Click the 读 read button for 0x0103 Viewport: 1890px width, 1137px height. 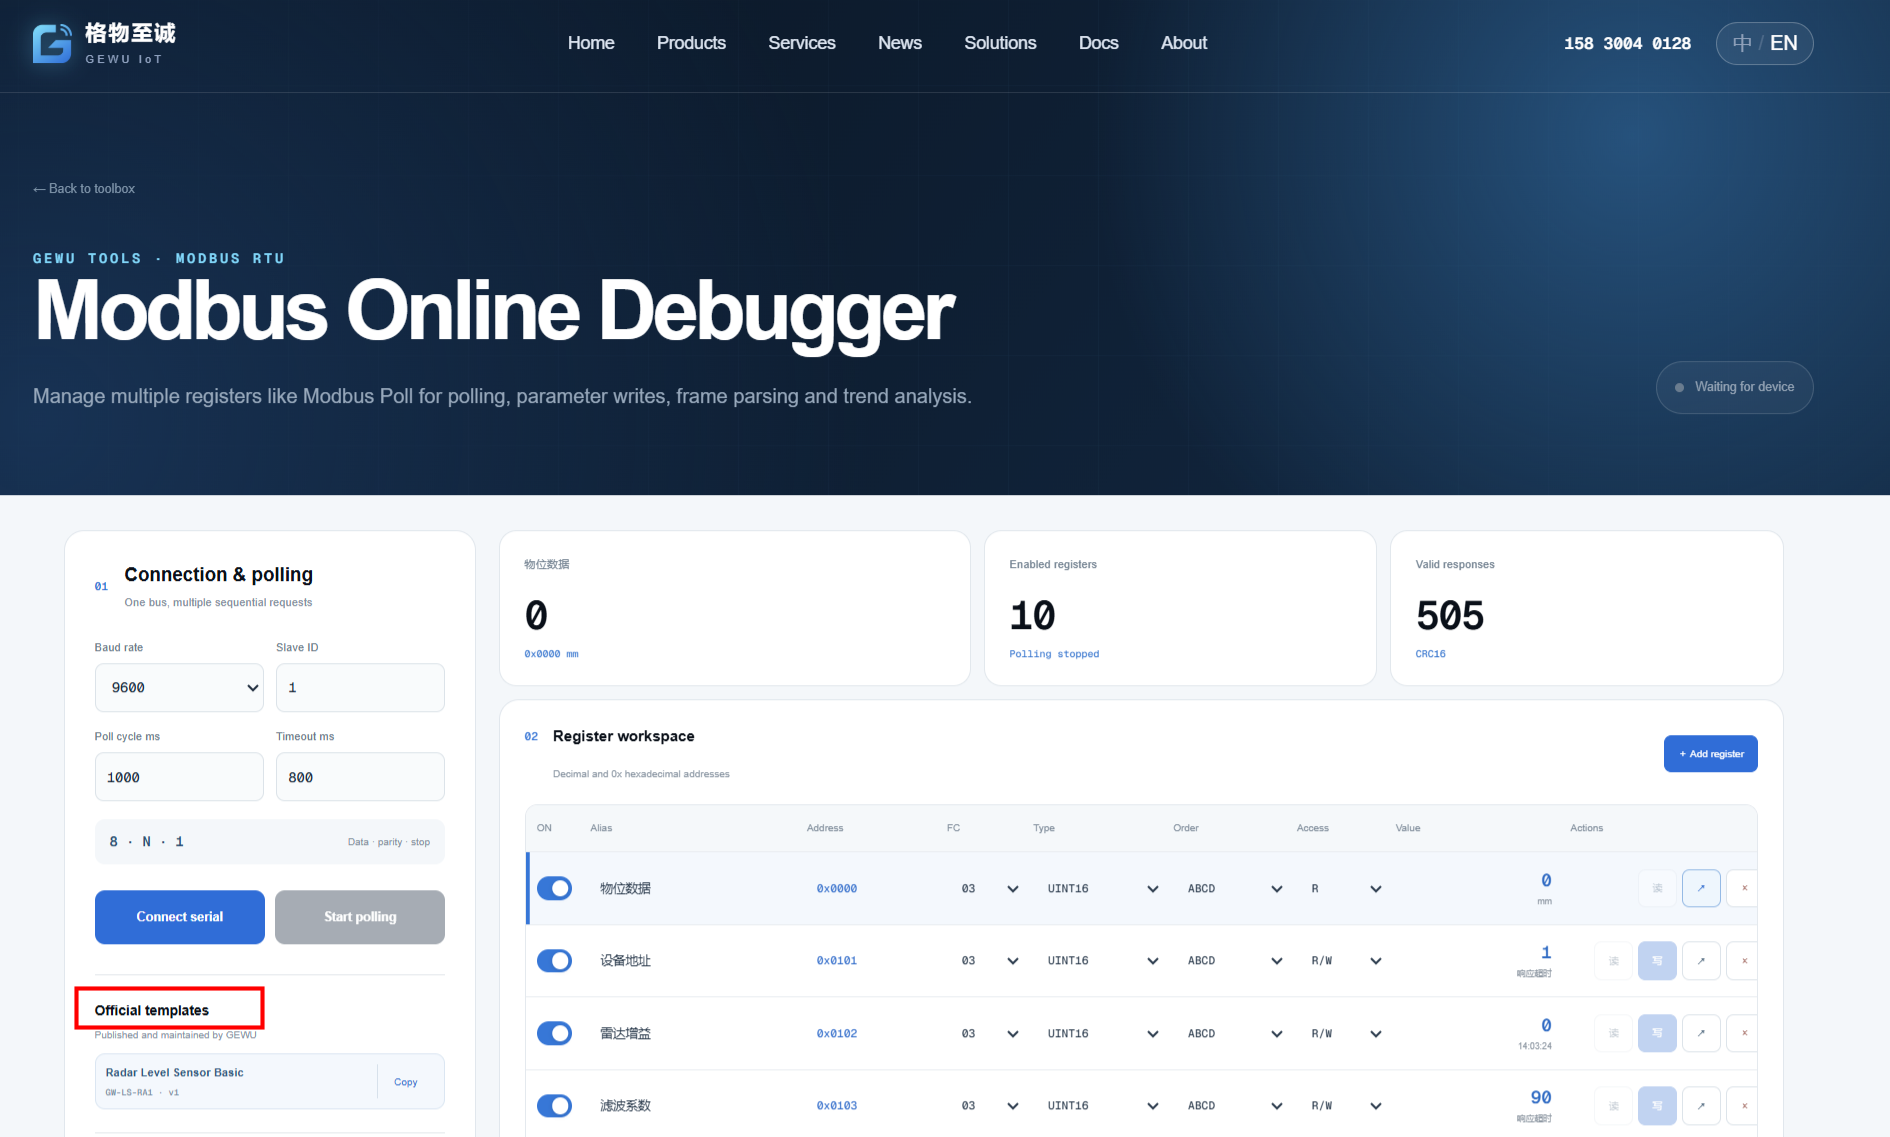(x=1613, y=1106)
